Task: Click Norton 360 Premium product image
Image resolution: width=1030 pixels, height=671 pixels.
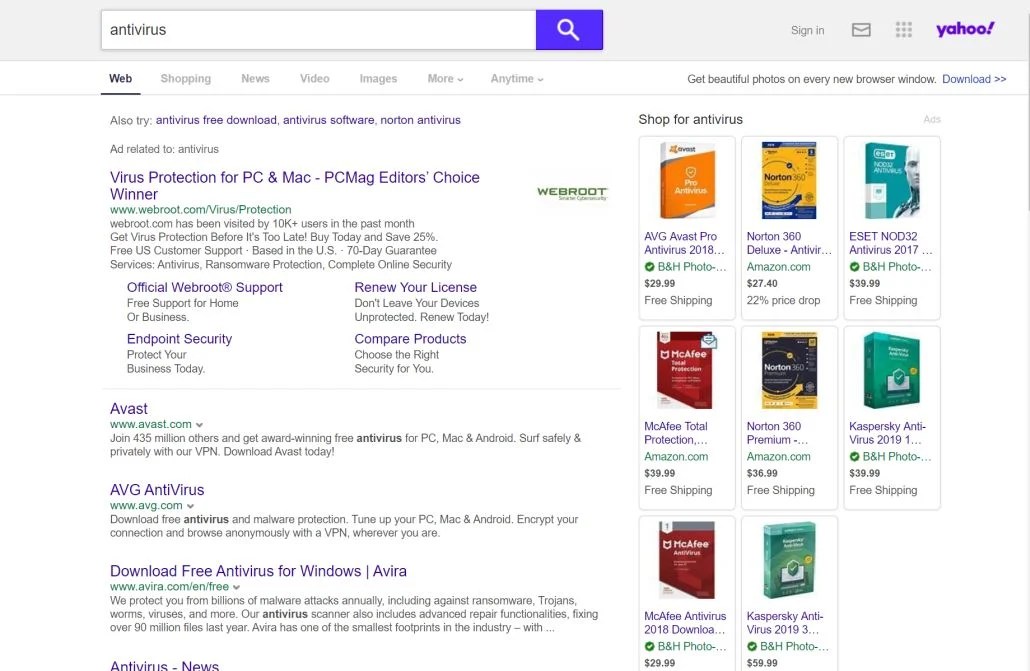Action: click(x=789, y=371)
